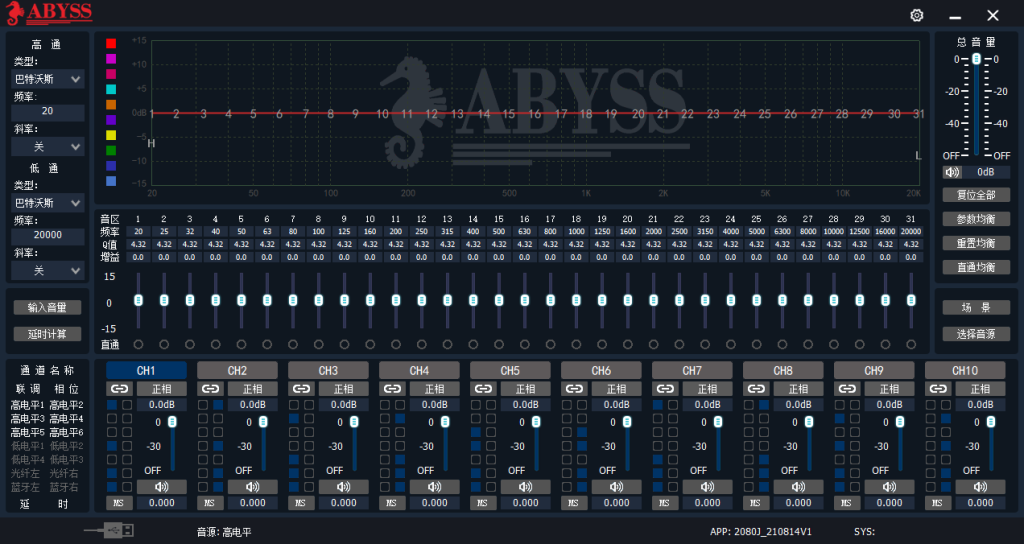Click the 输入音量 button
The height and width of the screenshot is (544, 1024).
point(47,308)
